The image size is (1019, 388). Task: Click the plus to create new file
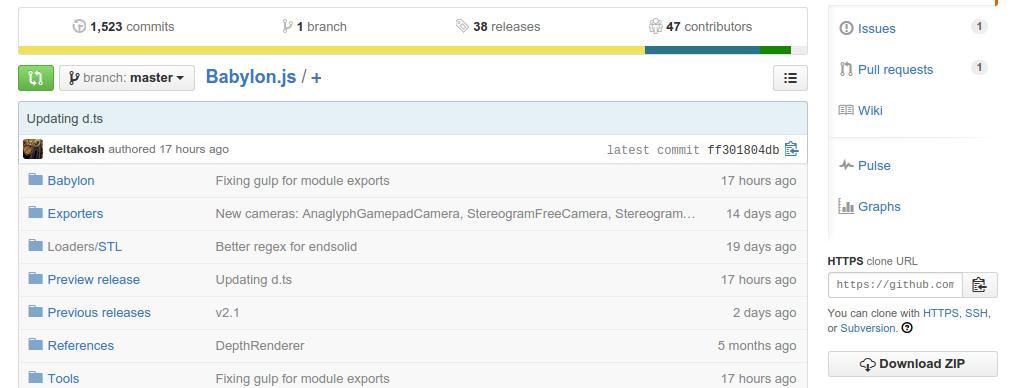point(316,78)
